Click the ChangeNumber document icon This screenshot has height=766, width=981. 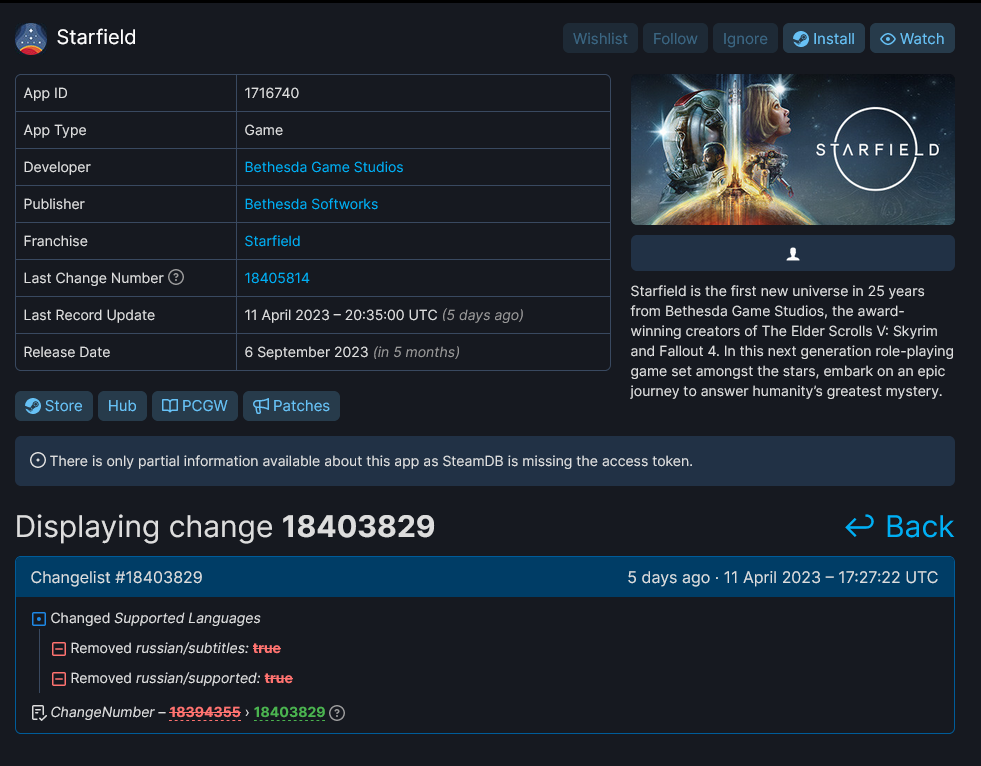tap(39, 713)
